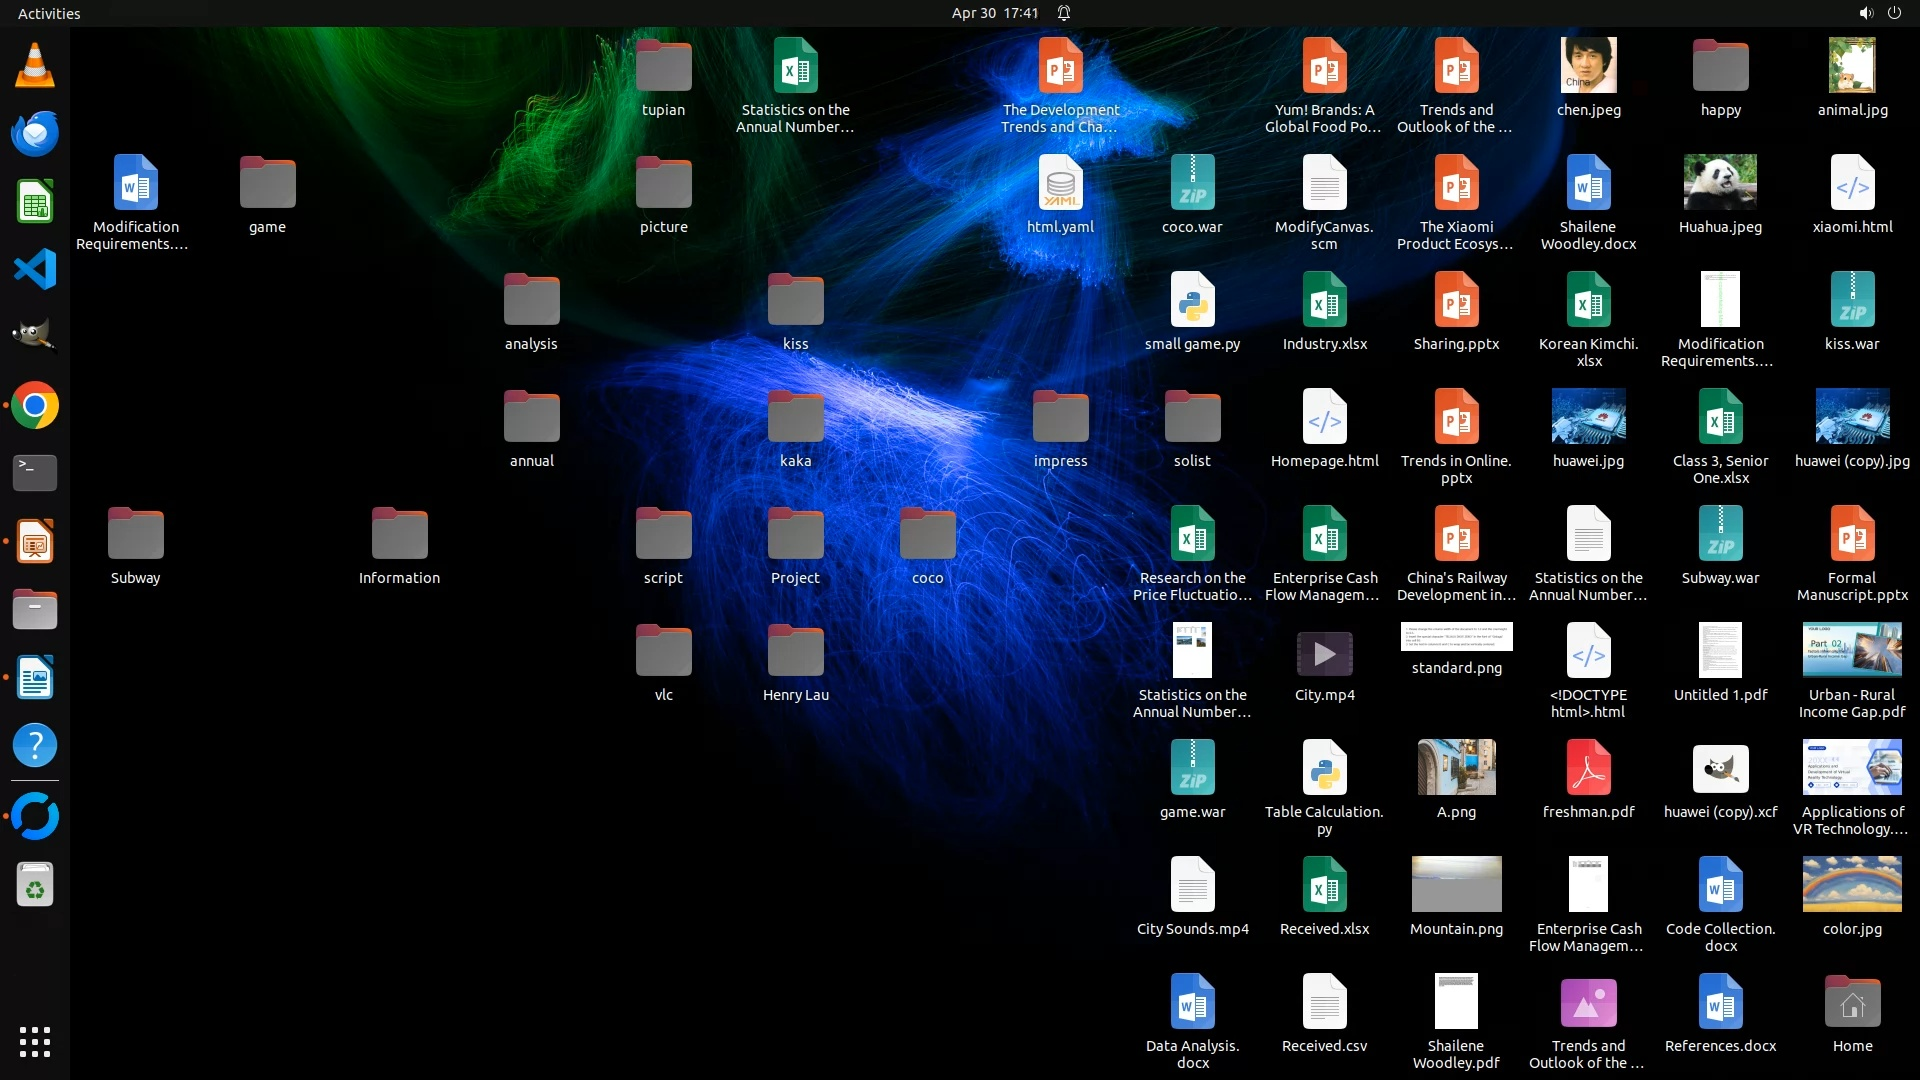Select the freshman.pdf file
This screenshot has height=1080, width=1920.
(1588, 770)
